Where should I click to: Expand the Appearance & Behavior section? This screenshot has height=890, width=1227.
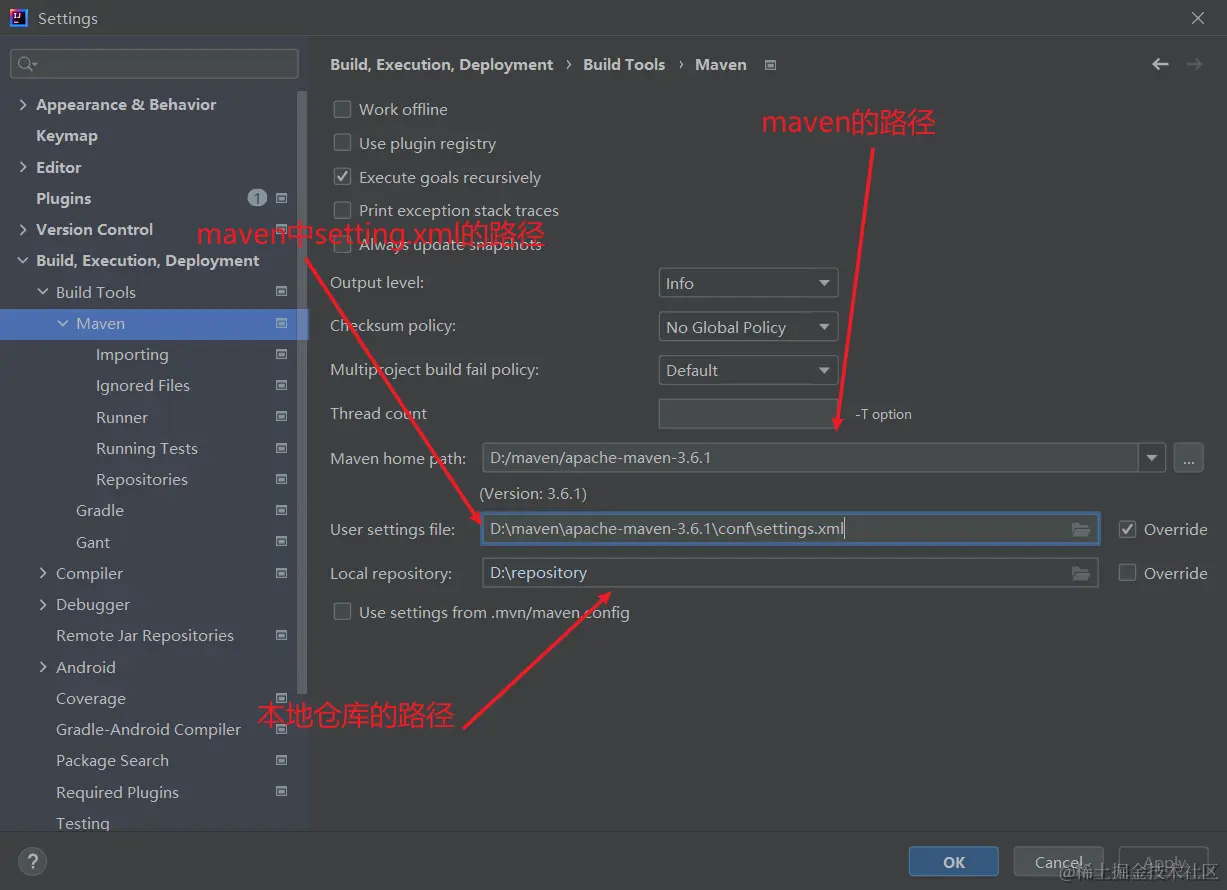click(x=22, y=104)
